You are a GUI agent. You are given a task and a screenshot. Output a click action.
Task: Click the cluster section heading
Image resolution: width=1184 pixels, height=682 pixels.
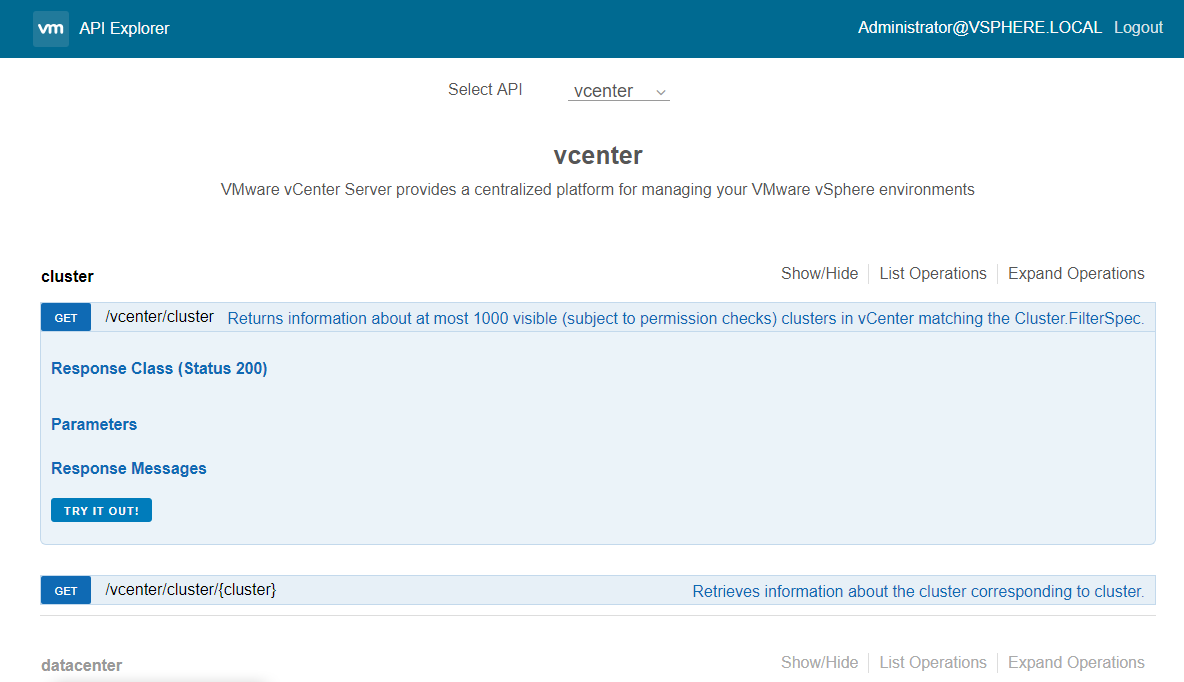pyautogui.click(x=67, y=277)
